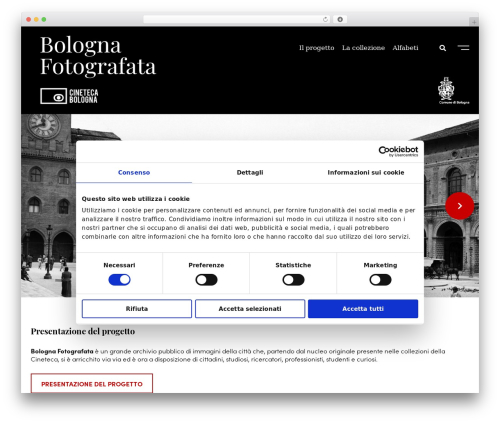
Task: Enable the Statistiche cookie switch
Action: point(293,280)
